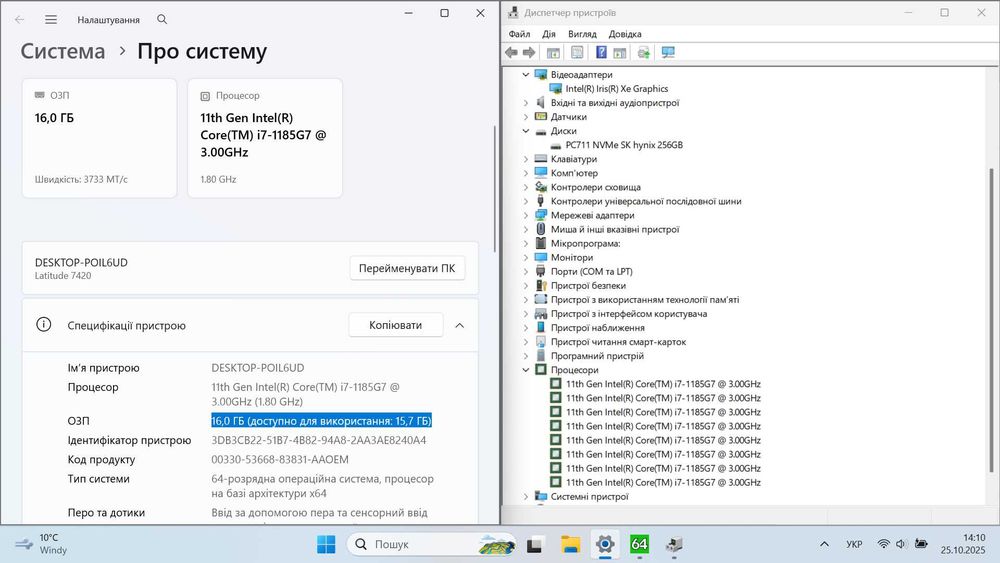Open the Довідка menu

coord(624,34)
